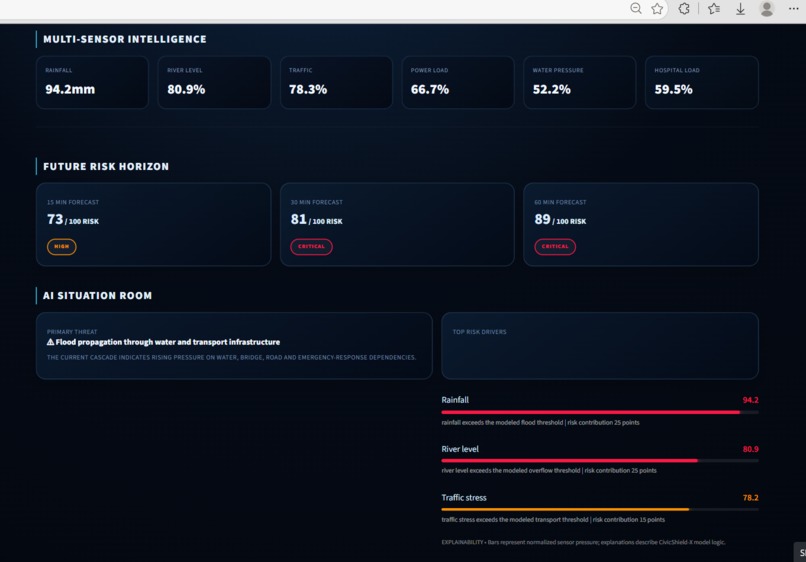The image size is (806, 562).
Task: Select the Power Load 66.7% card
Action: point(458,82)
